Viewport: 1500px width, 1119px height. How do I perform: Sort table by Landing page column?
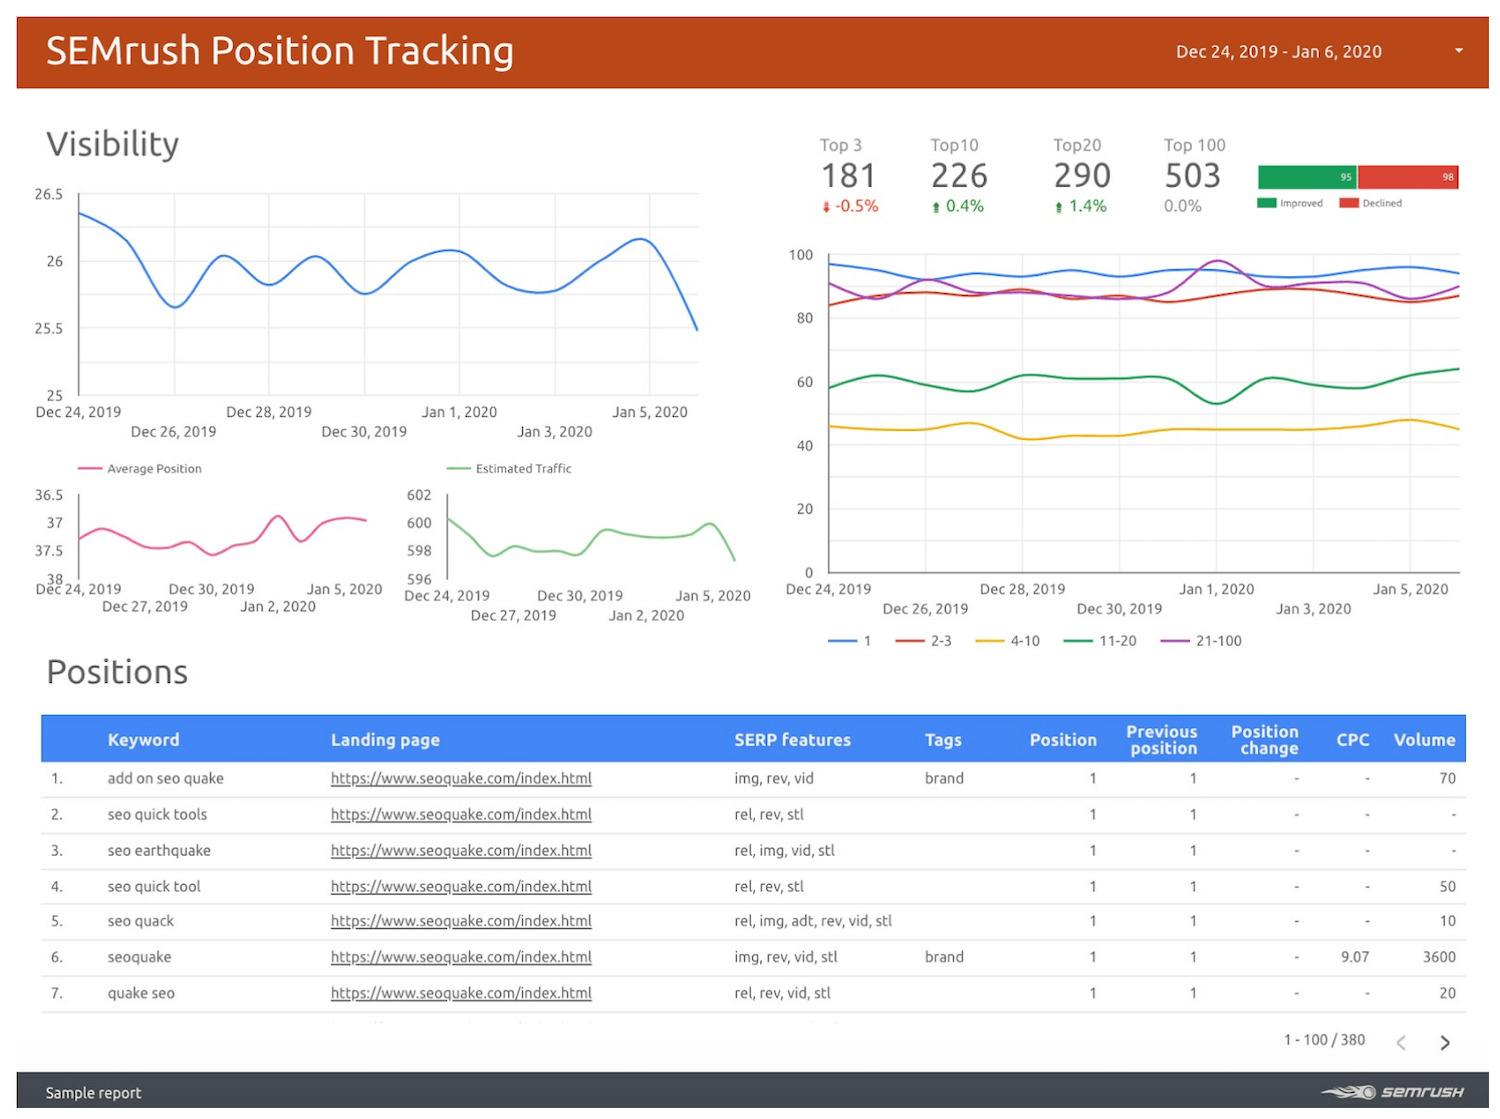[385, 740]
